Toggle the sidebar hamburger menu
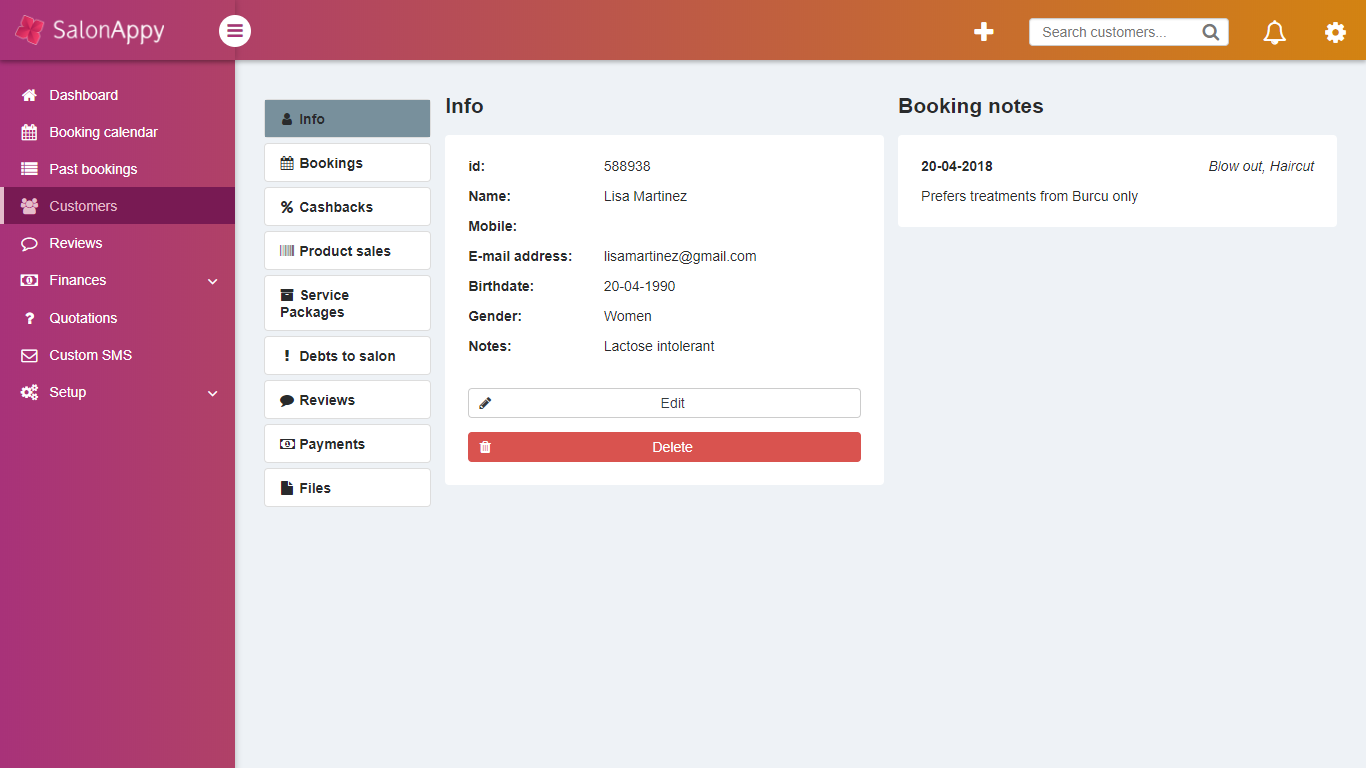This screenshot has width=1366, height=768. (235, 31)
